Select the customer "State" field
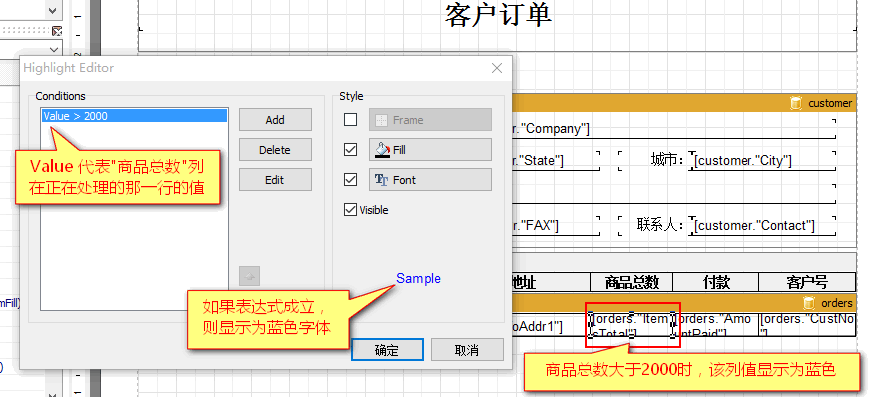Image resolution: width=873 pixels, height=397 pixels. point(556,160)
